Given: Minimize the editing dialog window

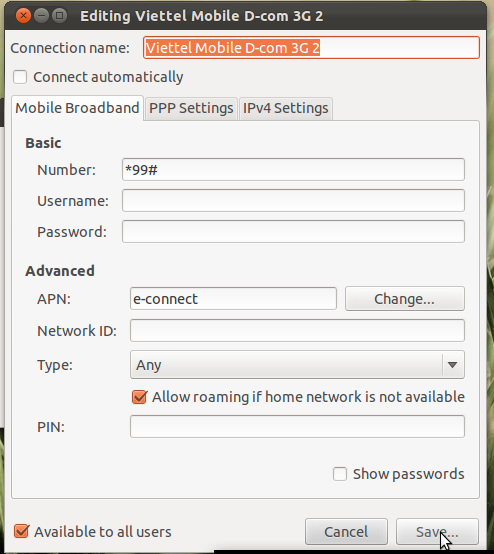Looking at the screenshot, I should click(x=41, y=16).
